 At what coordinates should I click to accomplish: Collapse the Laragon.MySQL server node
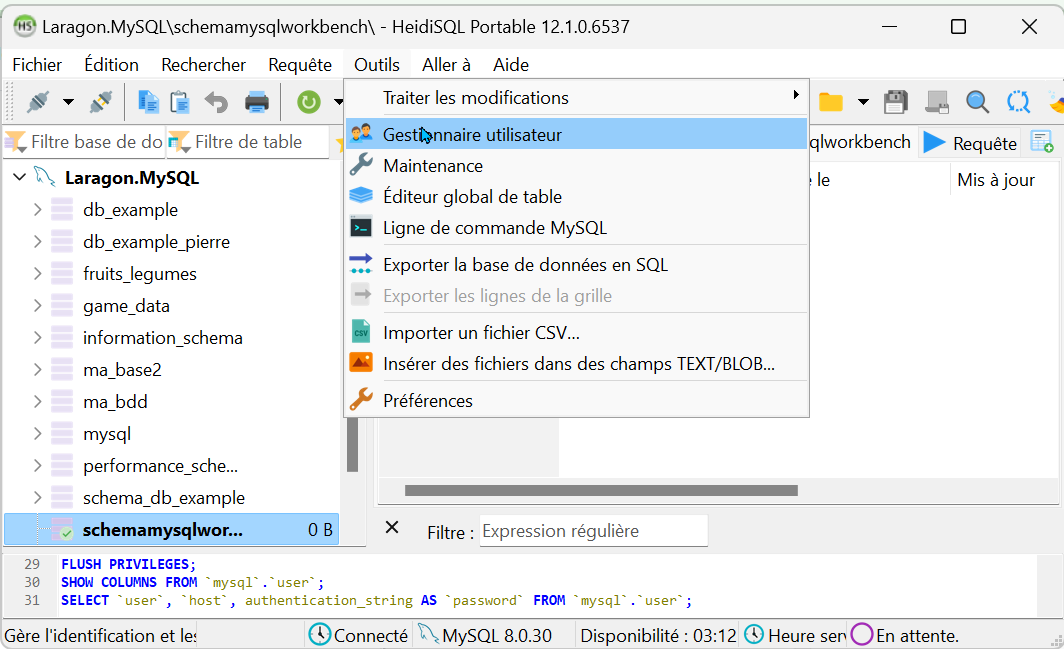pyautogui.click(x=19, y=178)
